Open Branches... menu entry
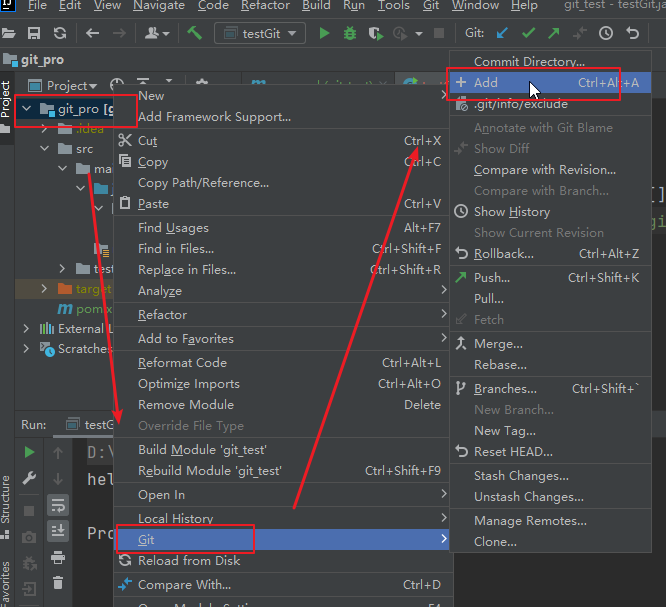The height and width of the screenshot is (607, 666). [x=550, y=389]
